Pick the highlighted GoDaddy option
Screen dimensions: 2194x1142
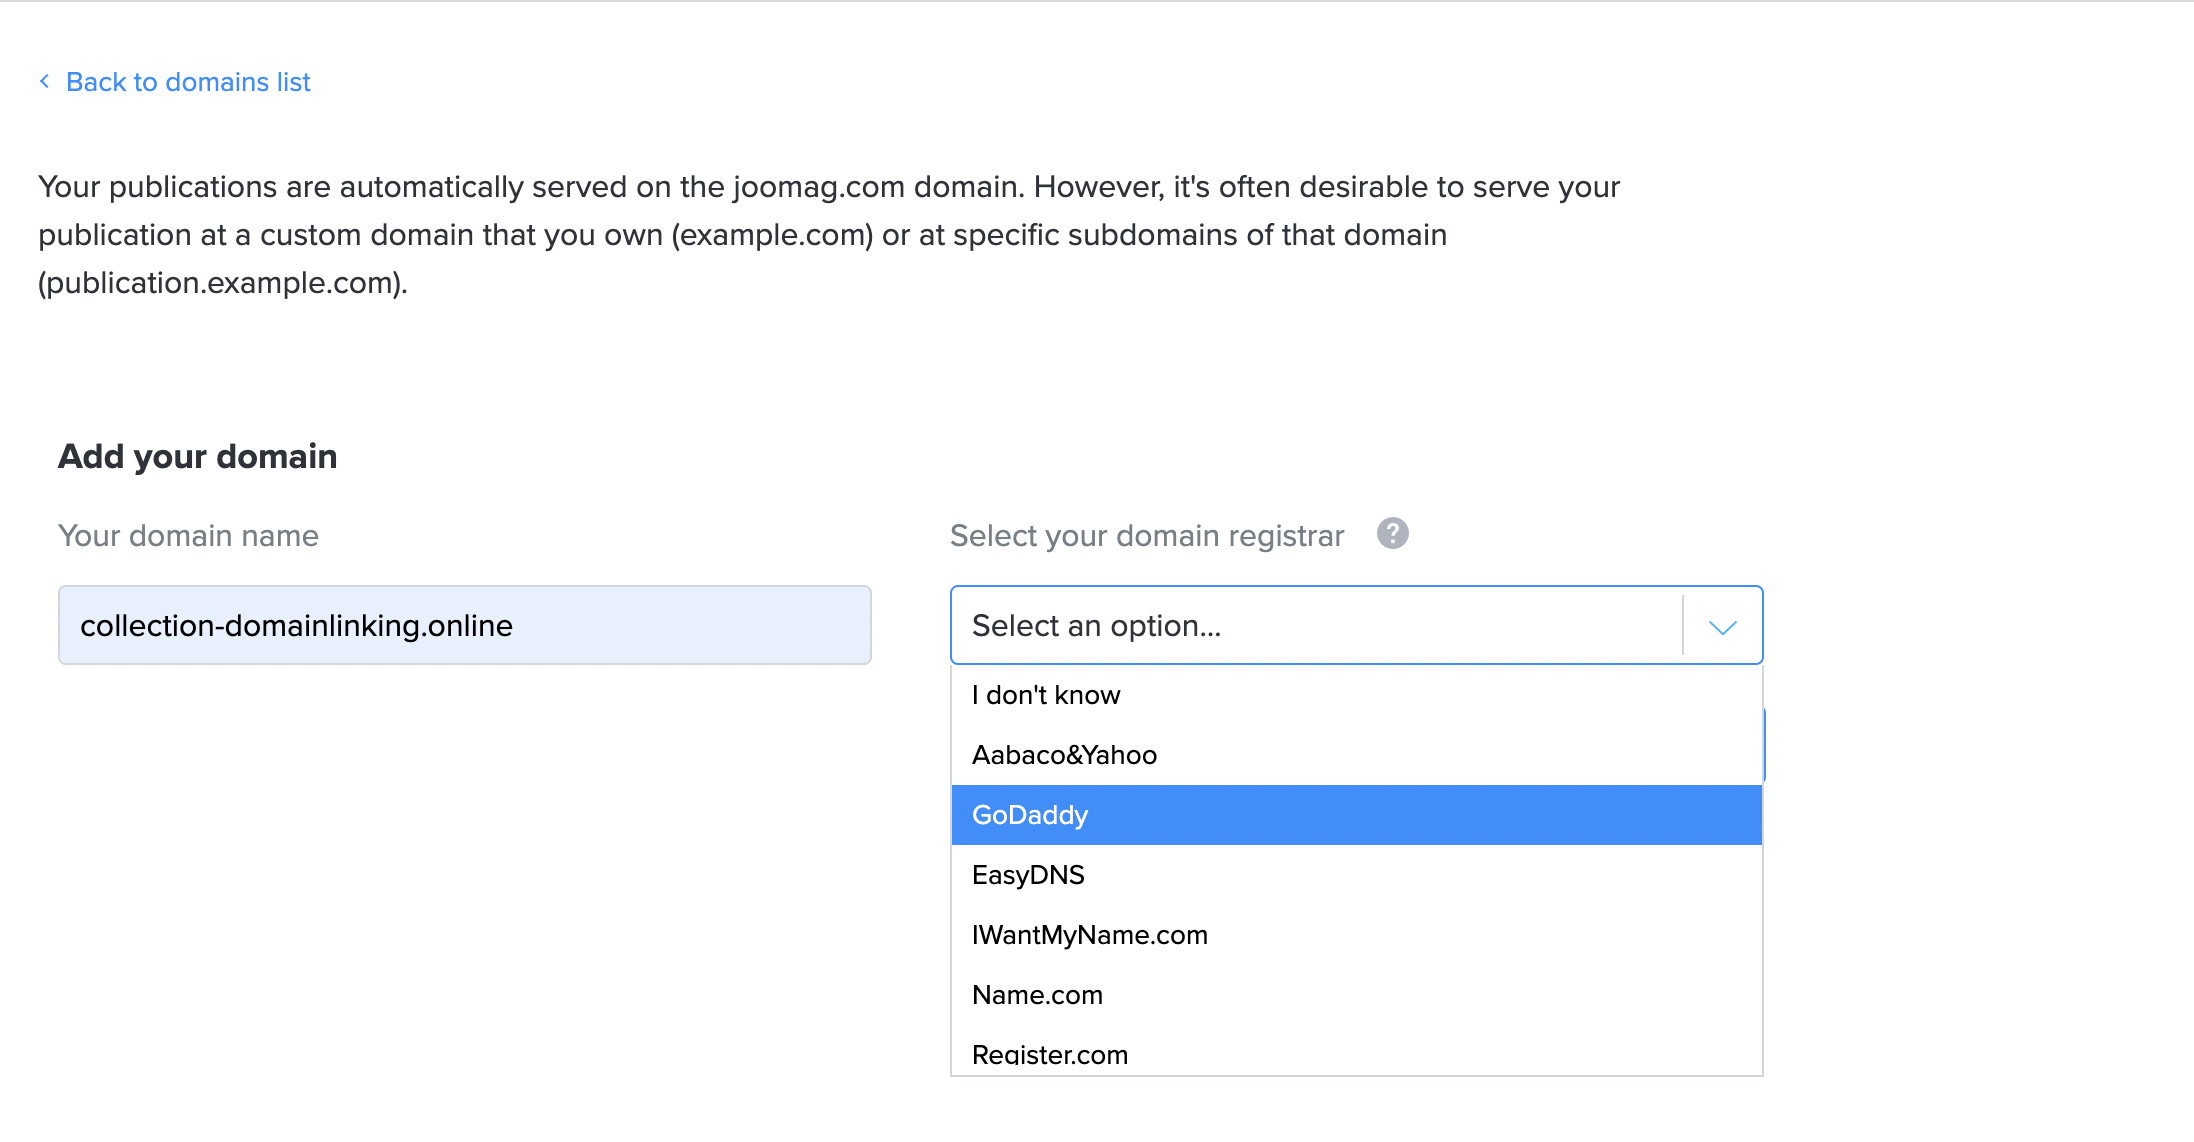point(1030,815)
